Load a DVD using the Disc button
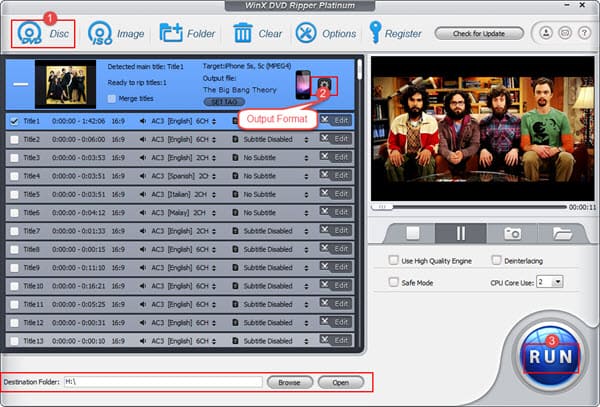This screenshot has width=600, height=407. 43,34
